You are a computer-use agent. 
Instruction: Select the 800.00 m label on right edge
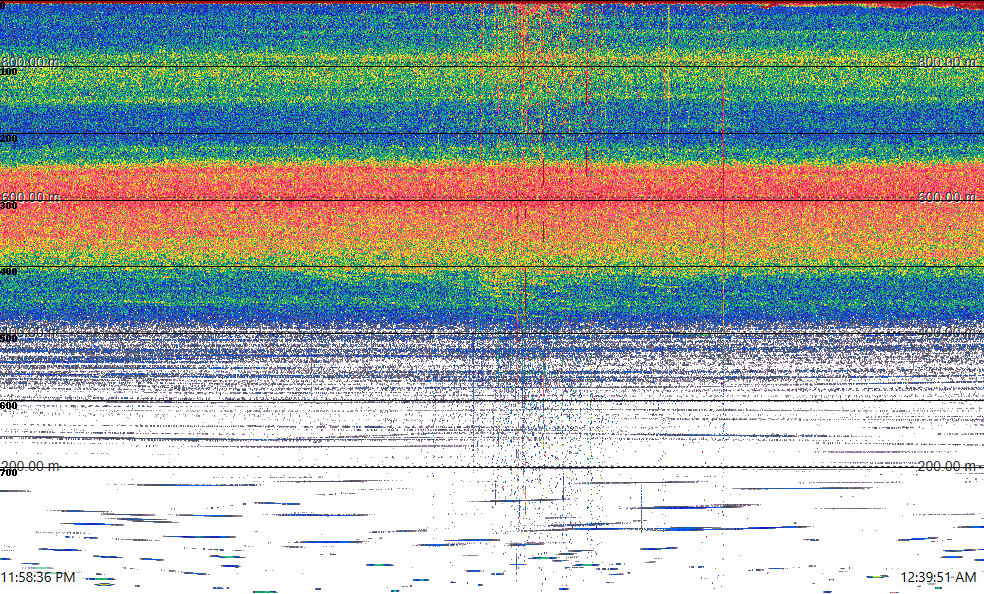[948, 61]
